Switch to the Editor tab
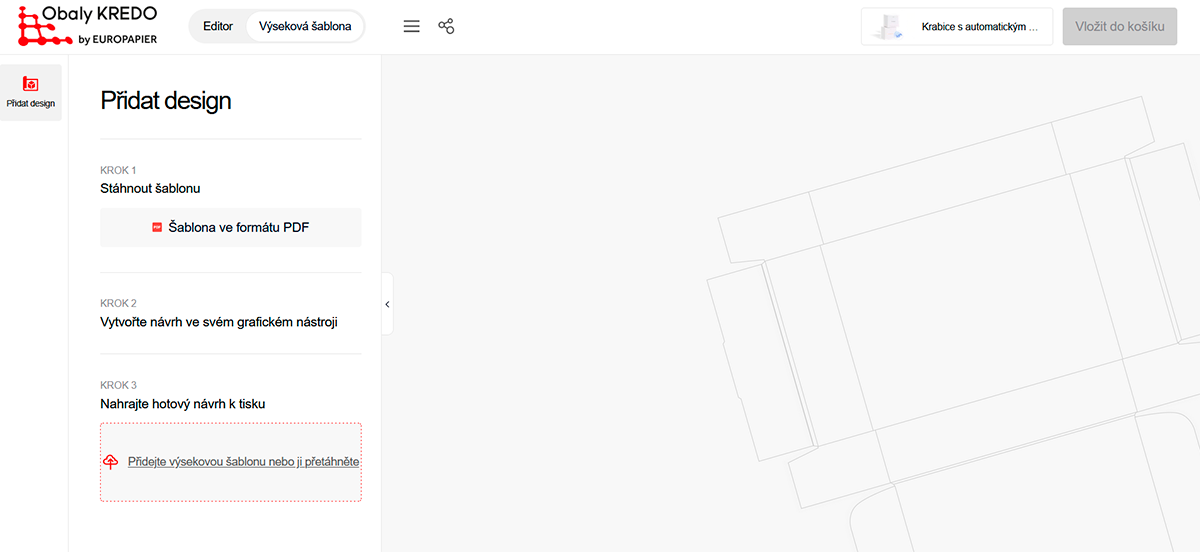Image resolution: width=1200 pixels, height=552 pixels. [218, 27]
